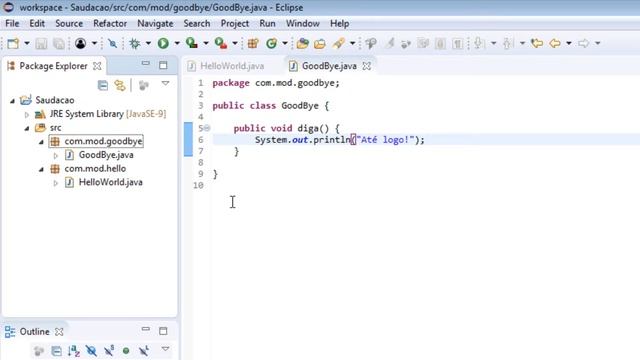Click the Last Edit Location icon
Image resolution: width=640 pixels, height=360 pixels.
tap(537, 43)
